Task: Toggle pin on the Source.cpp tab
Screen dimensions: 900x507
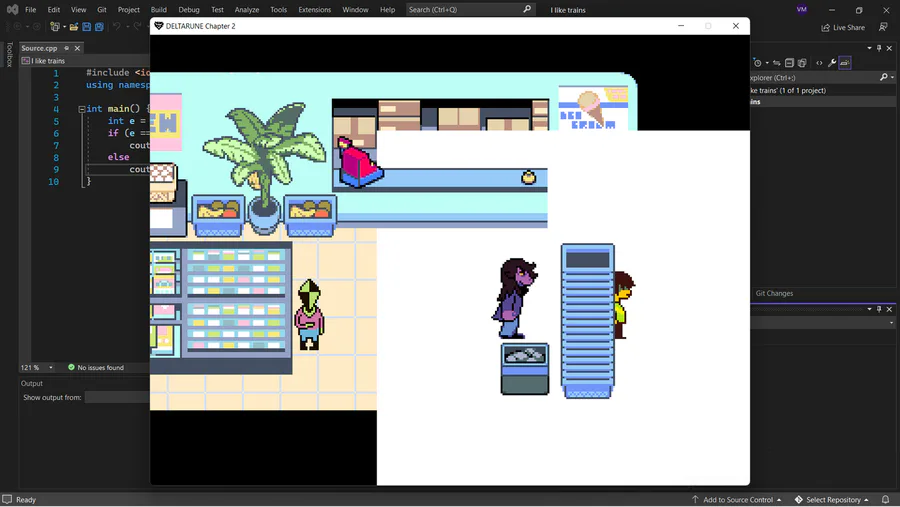Action: [67, 48]
